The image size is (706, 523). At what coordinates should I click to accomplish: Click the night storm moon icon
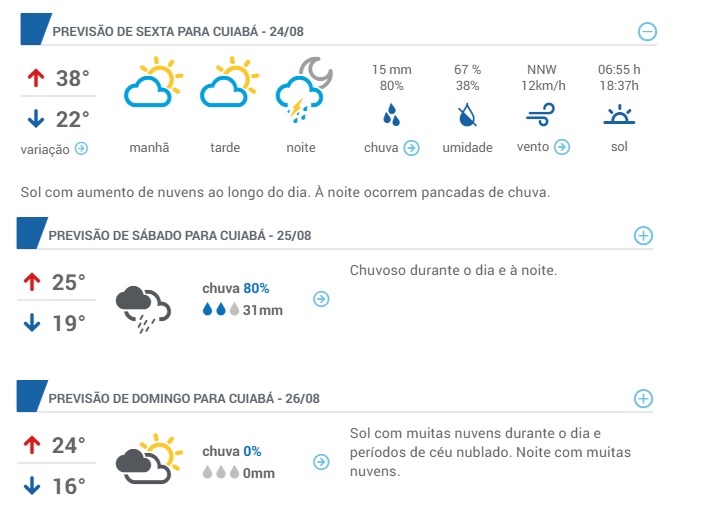pyautogui.click(x=301, y=88)
